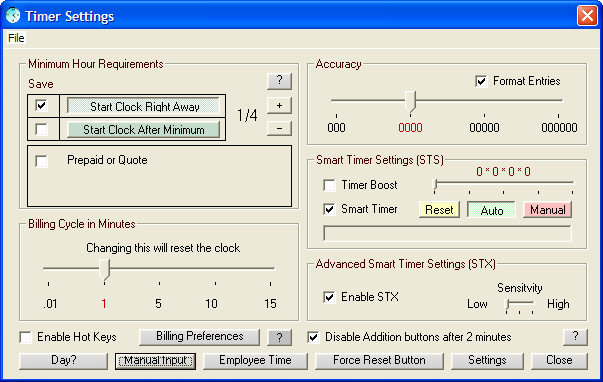603x382 pixels.
Task: Click the minus button for minimum hours
Action: (x=279, y=128)
